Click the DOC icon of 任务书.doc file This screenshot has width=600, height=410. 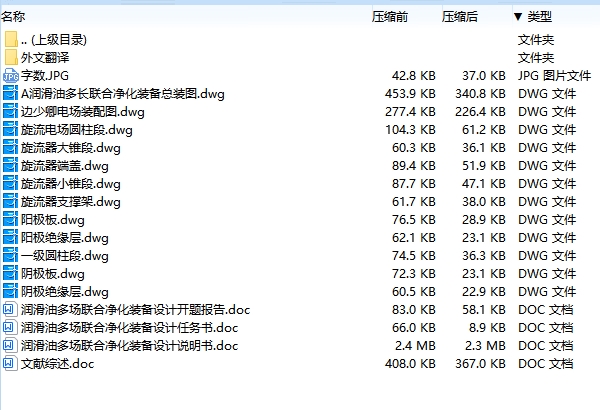click(10, 328)
